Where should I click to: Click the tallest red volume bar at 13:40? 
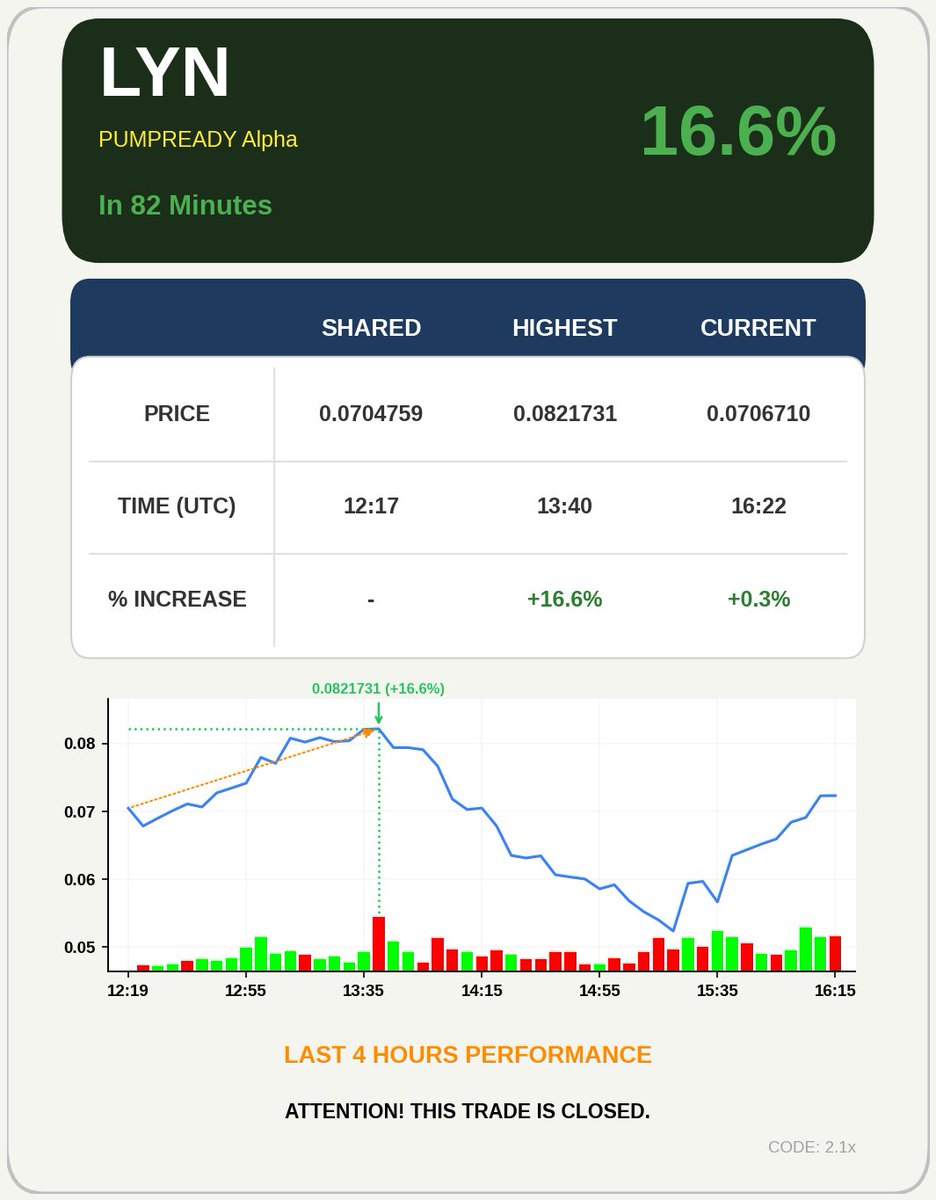(x=379, y=944)
